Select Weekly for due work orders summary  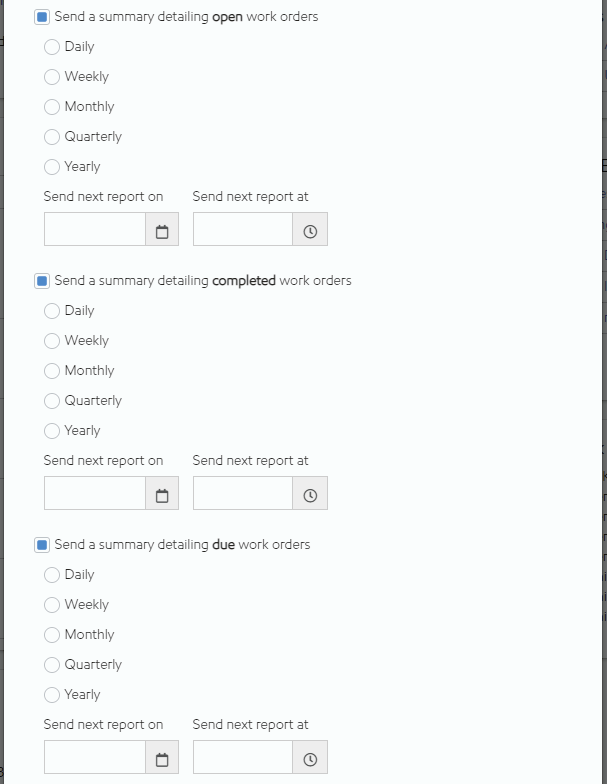pyautogui.click(x=52, y=605)
